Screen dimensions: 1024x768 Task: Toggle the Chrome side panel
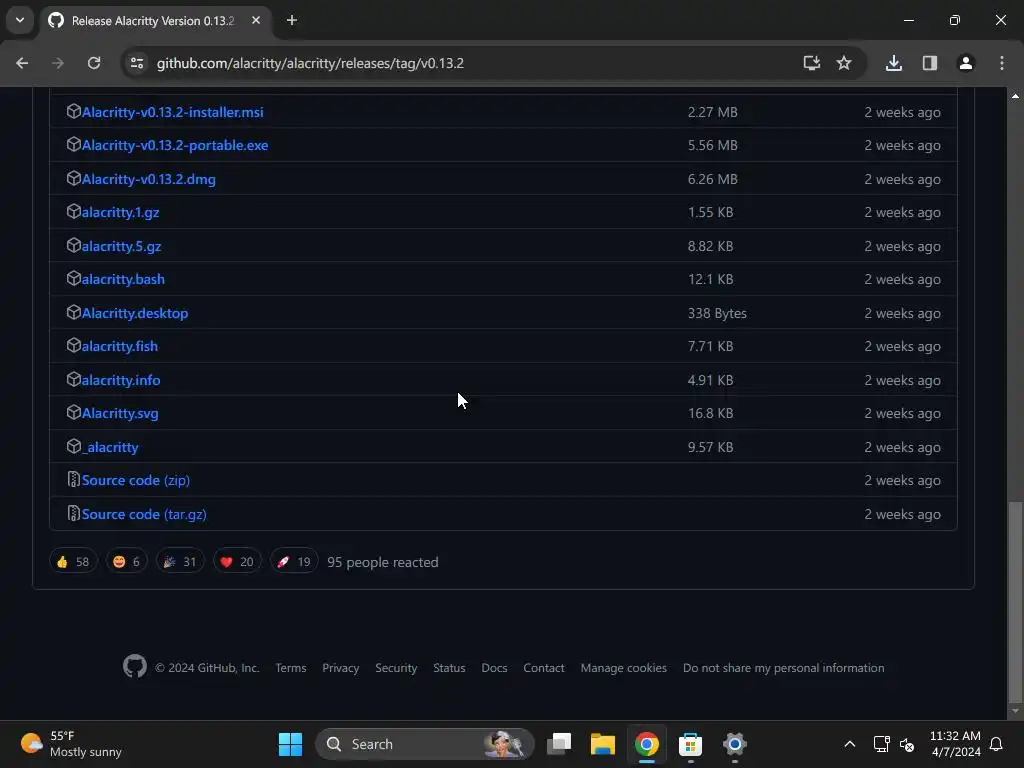click(929, 63)
